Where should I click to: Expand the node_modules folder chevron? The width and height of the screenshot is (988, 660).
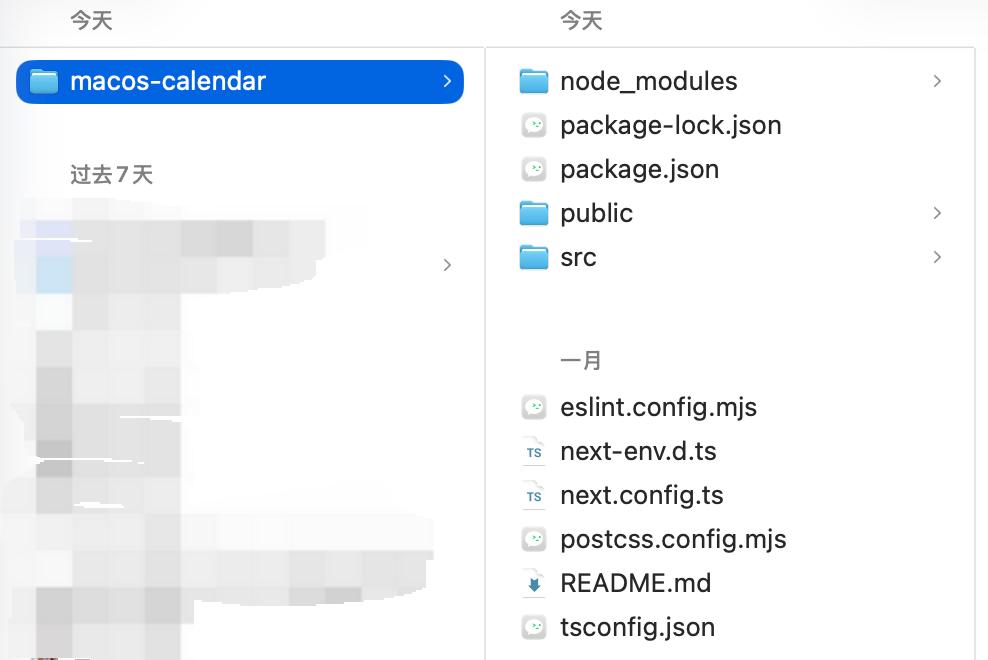[937, 81]
